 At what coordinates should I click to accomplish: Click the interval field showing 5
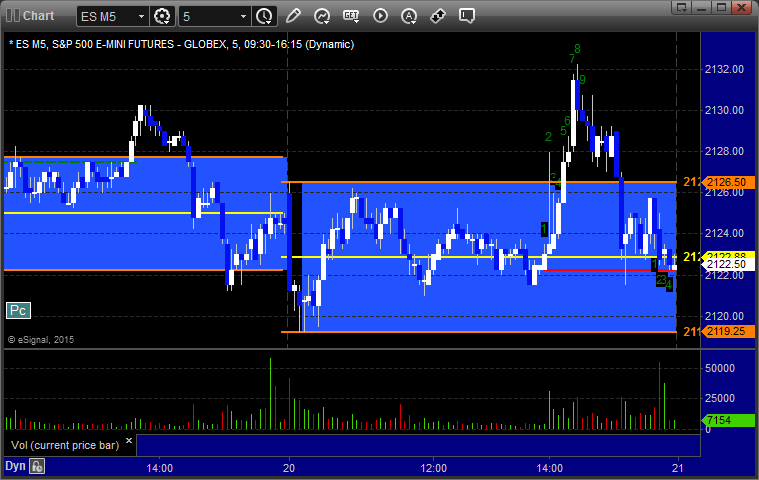[x=209, y=16]
